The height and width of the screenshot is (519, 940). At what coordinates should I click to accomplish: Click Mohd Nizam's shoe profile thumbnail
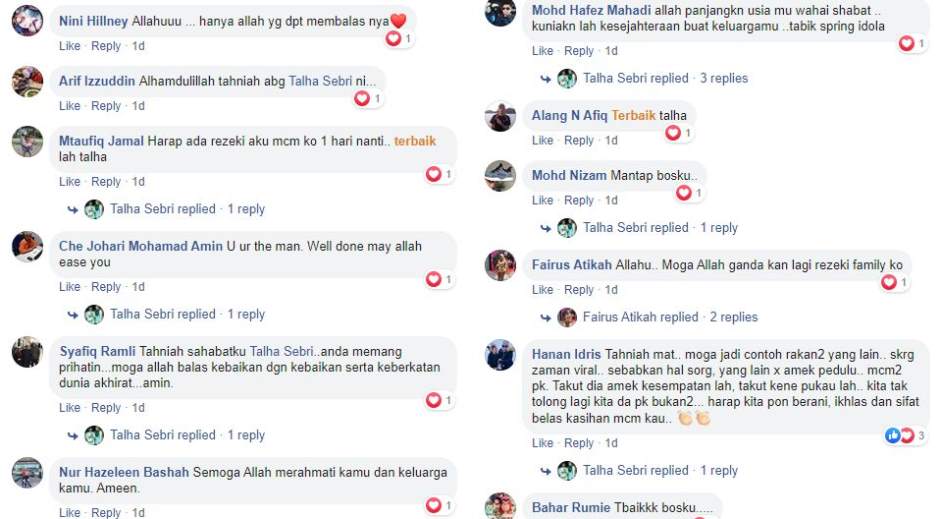(x=500, y=176)
